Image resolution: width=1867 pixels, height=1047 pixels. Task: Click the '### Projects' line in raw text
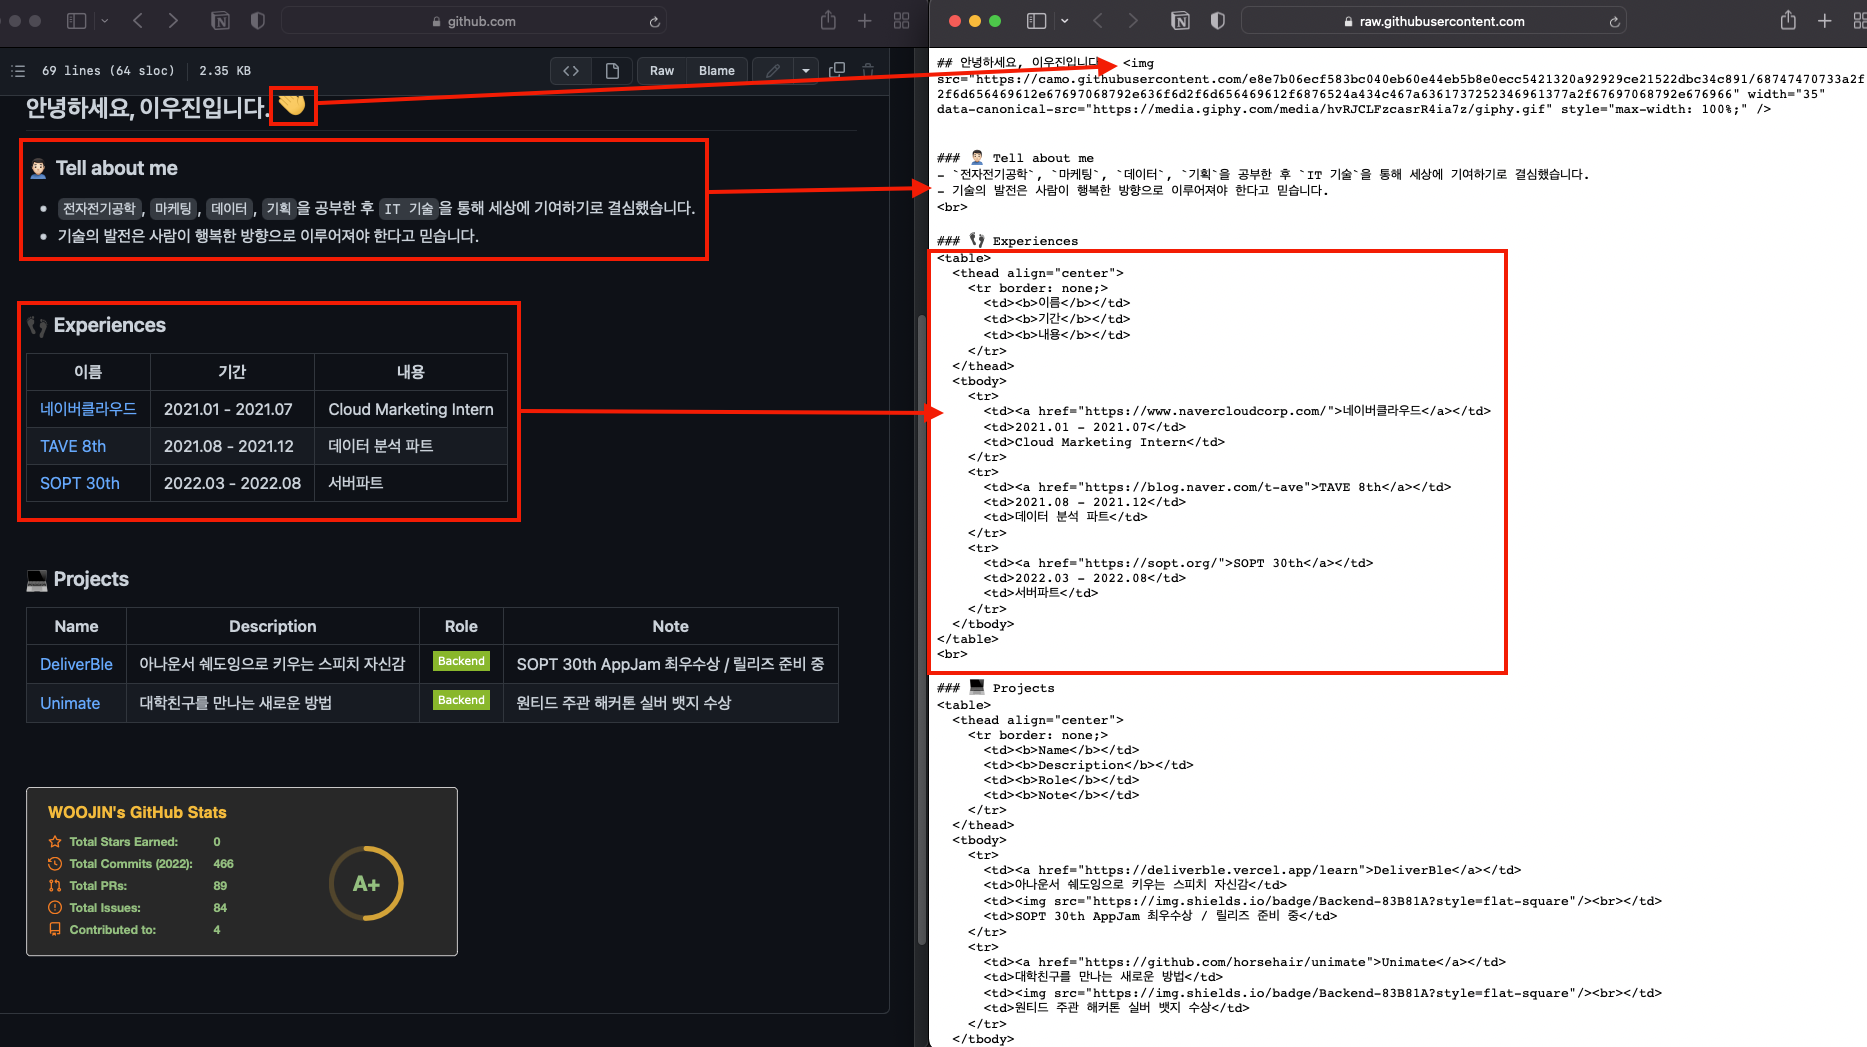tap(996, 688)
